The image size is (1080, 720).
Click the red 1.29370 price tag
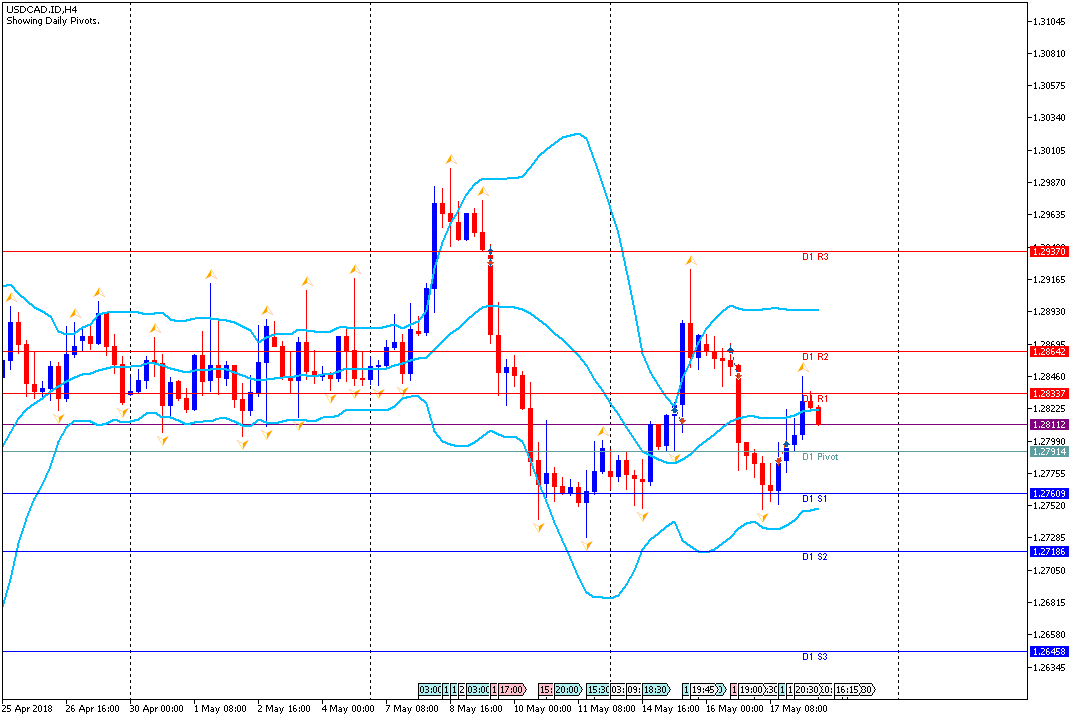point(1049,251)
